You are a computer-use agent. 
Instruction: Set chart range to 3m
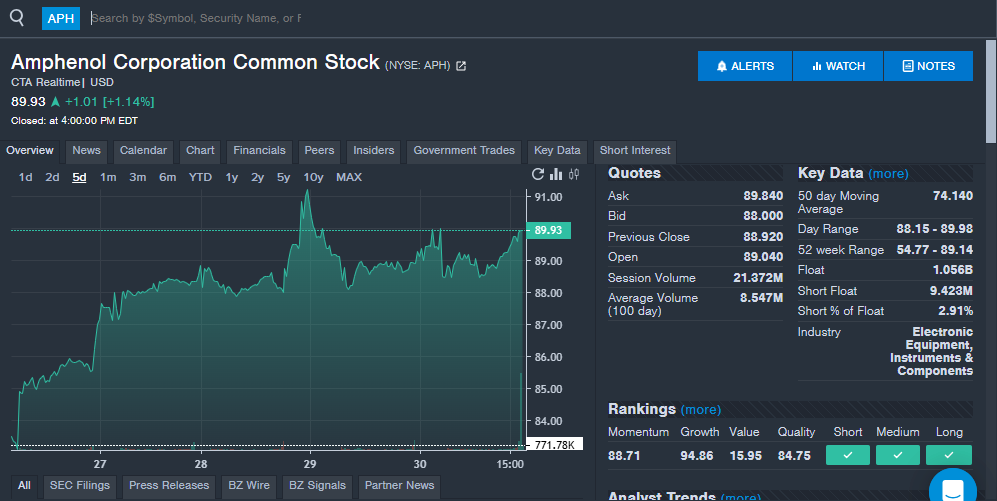pyautogui.click(x=138, y=177)
